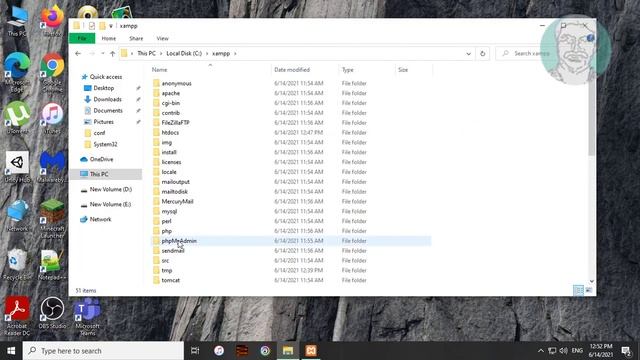Select Quick access in the navigation pane
The image size is (640, 360).
pyautogui.click(x=106, y=77)
